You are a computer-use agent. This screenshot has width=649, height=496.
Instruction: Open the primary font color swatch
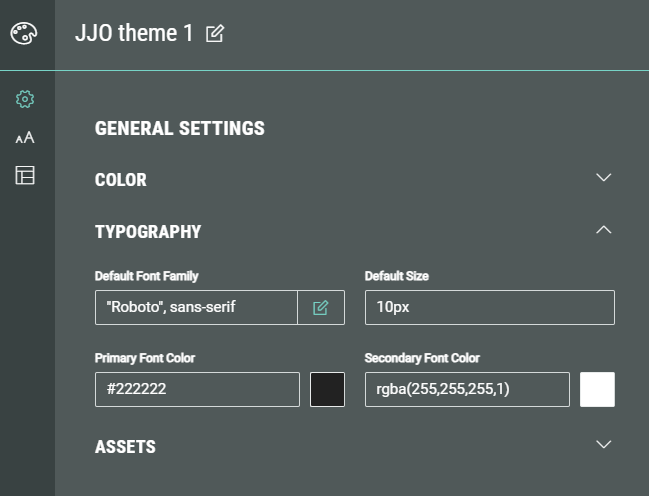(328, 389)
